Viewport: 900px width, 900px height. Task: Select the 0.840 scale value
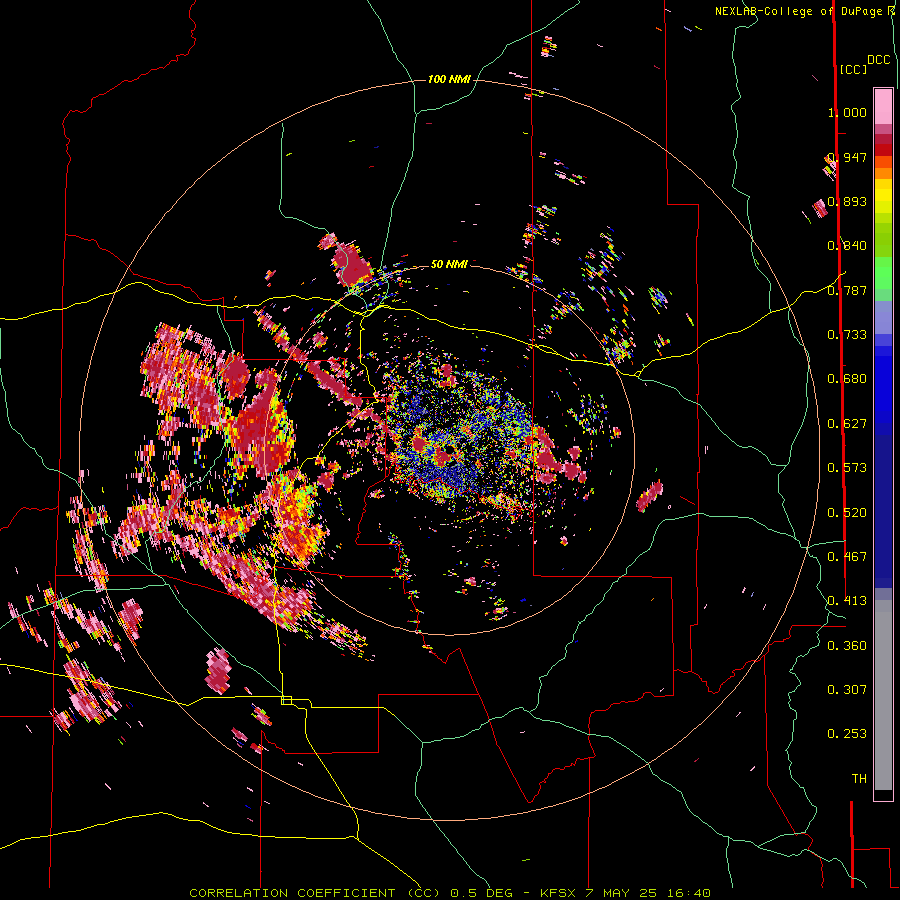(847, 246)
